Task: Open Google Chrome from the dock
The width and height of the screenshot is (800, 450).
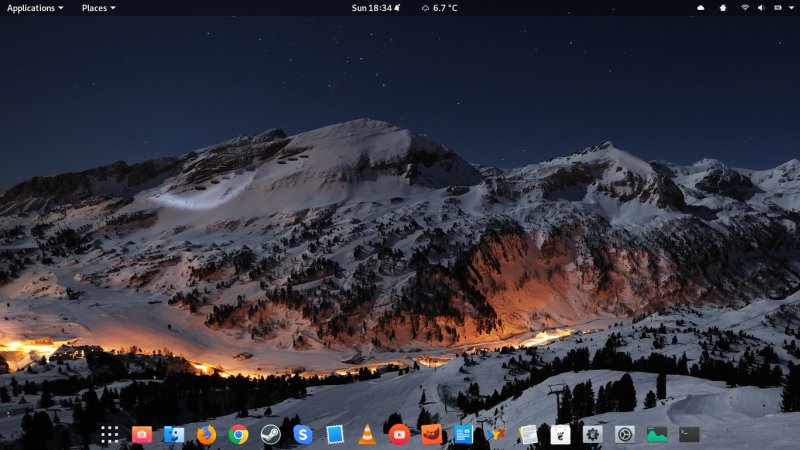Action: 238,434
